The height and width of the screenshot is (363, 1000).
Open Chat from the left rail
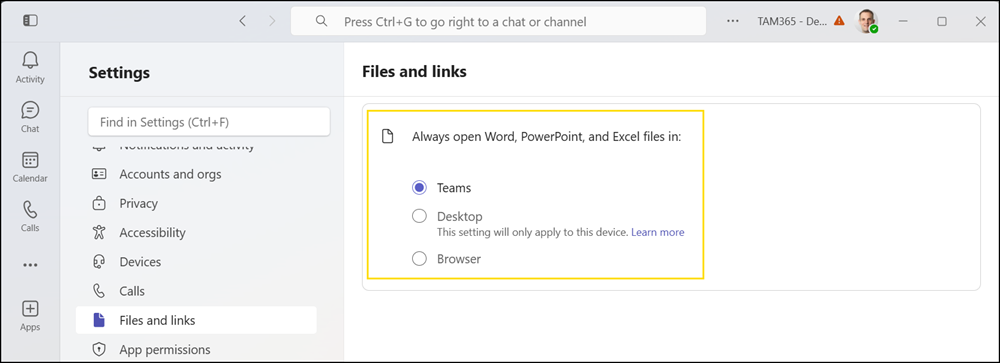pyautogui.click(x=30, y=110)
